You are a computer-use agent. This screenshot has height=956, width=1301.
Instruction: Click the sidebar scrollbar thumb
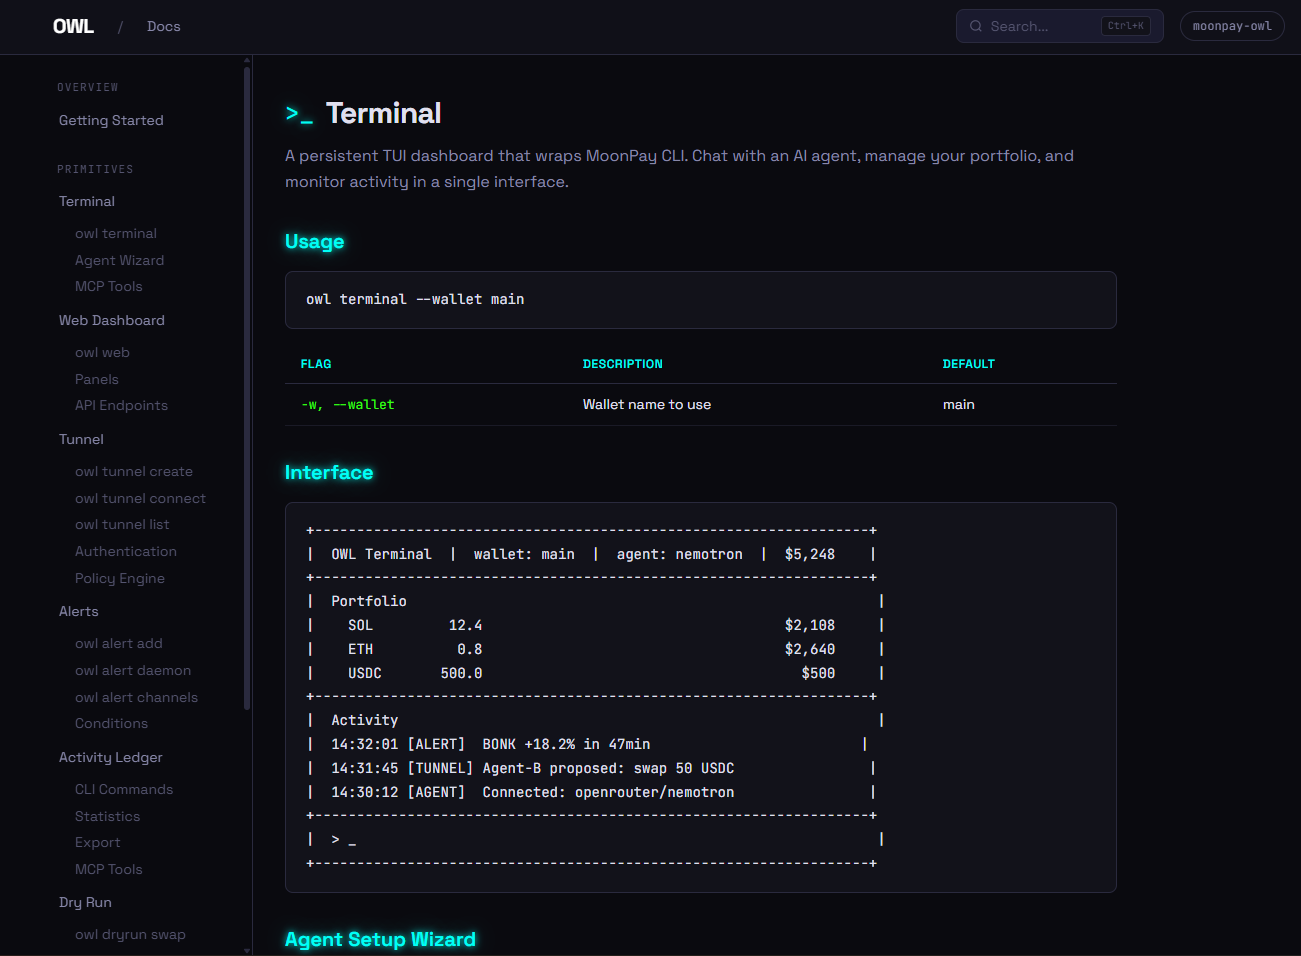pyautogui.click(x=247, y=388)
